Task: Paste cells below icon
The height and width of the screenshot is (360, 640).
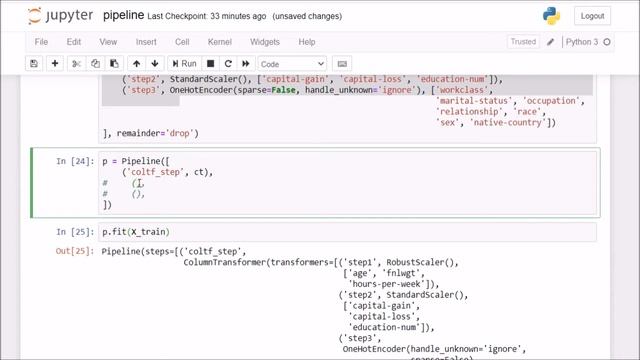Action: pos(114,64)
